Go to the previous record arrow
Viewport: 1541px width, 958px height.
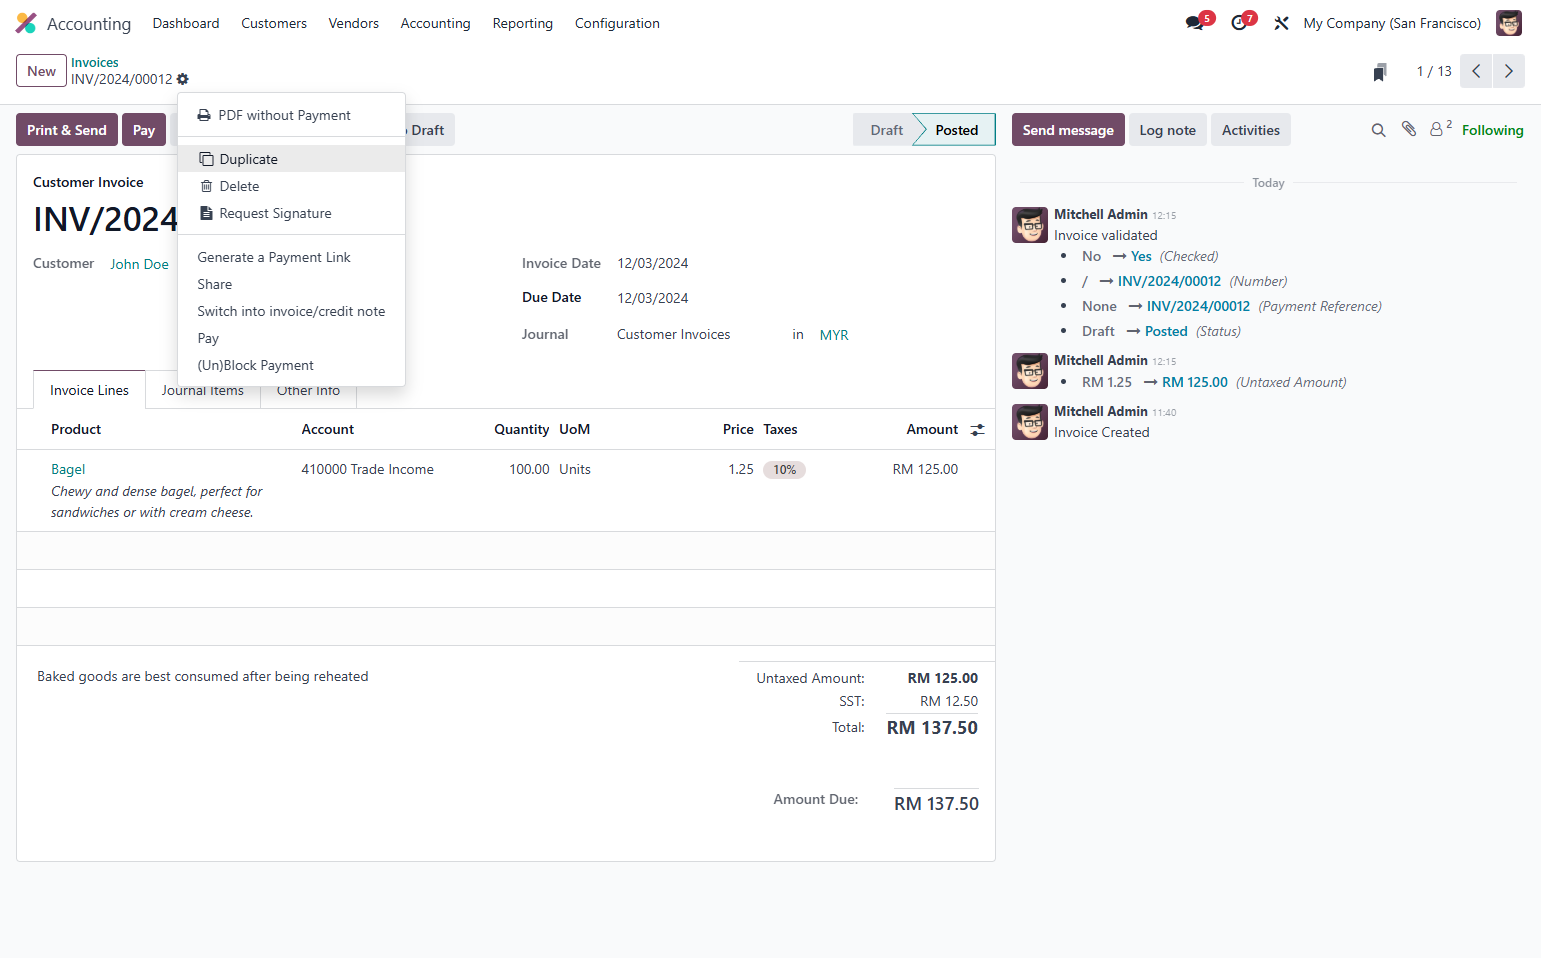[x=1476, y=71]
